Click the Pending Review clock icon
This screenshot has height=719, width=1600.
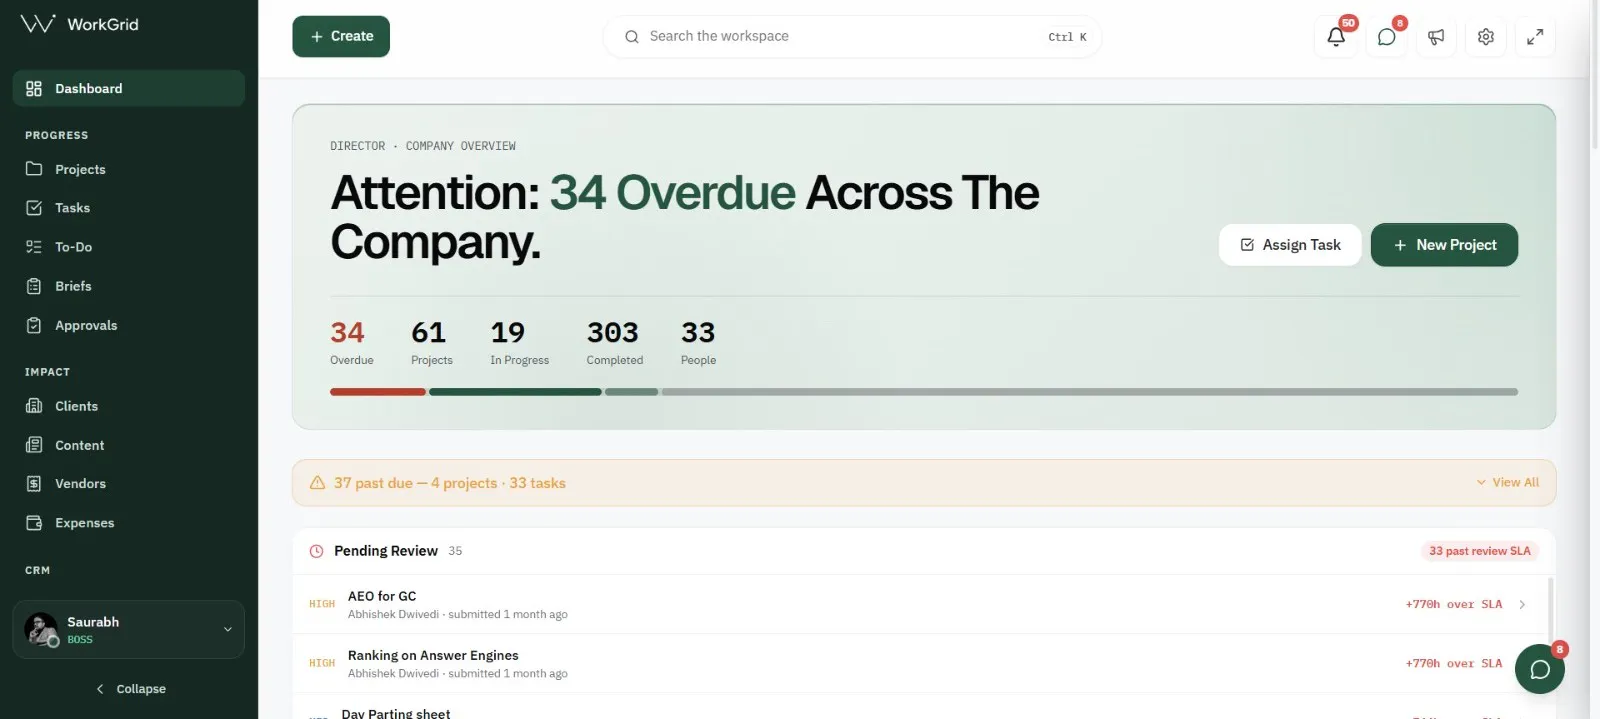pyautogui.click(x=316, y=551)
